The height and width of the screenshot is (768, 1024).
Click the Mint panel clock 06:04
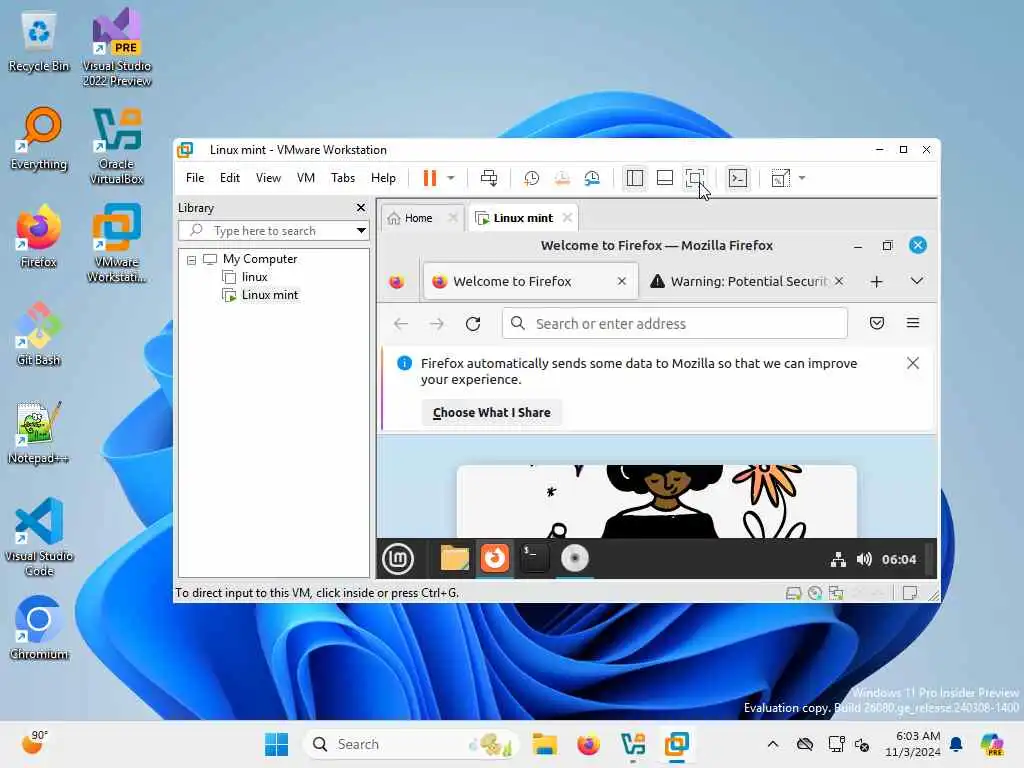pos(899,560)
